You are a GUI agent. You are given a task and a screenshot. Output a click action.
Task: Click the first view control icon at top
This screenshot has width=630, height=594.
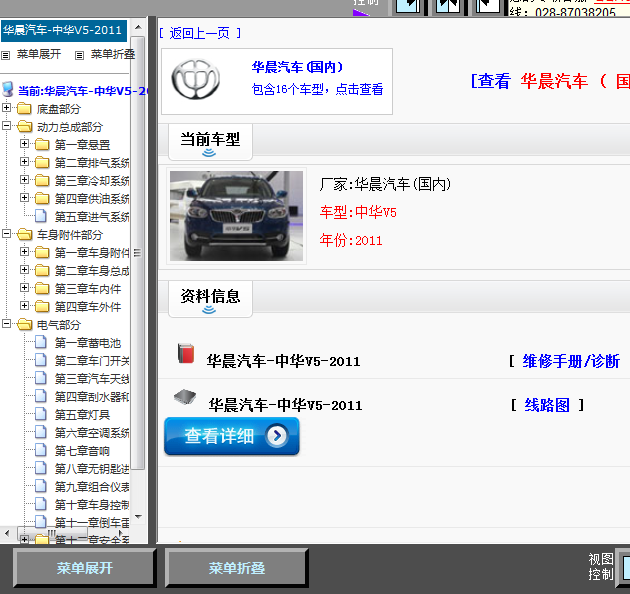click(408, 6)
